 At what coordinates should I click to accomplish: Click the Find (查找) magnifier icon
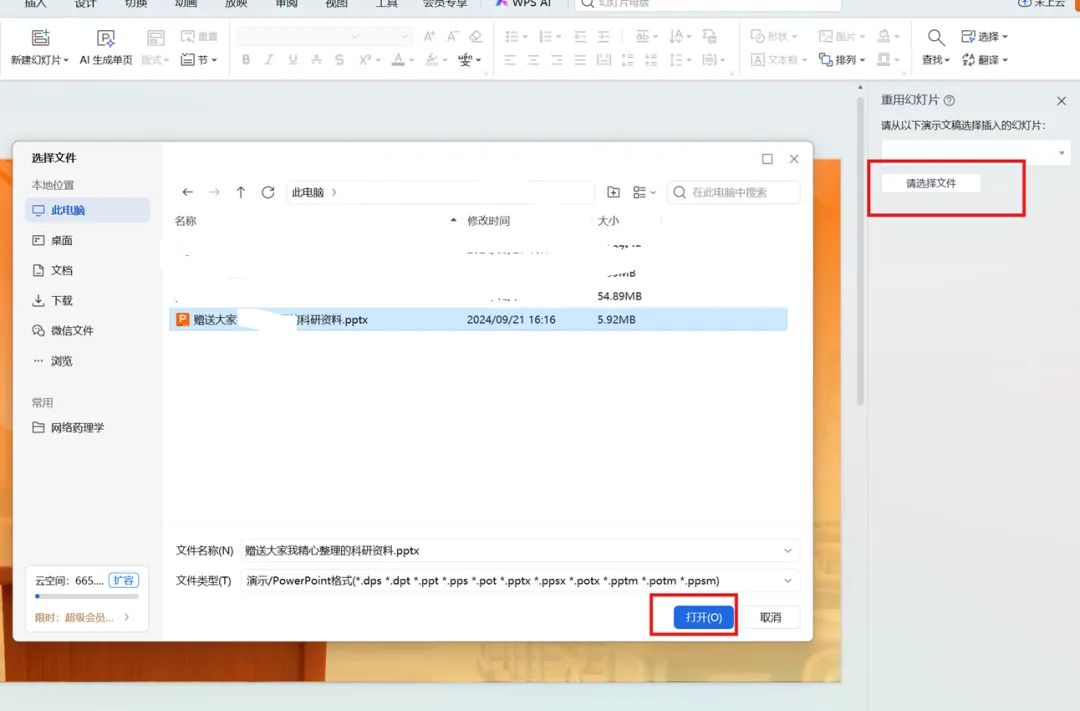(x=935, y=37)
